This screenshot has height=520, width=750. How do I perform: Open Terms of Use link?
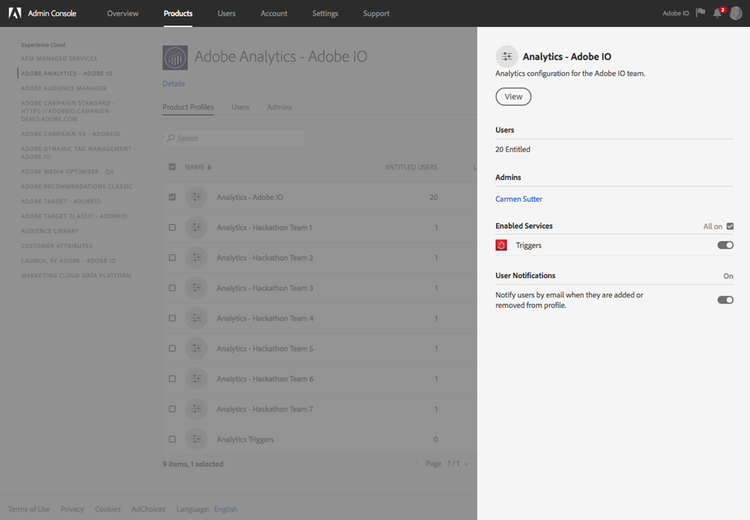point(29,509)
